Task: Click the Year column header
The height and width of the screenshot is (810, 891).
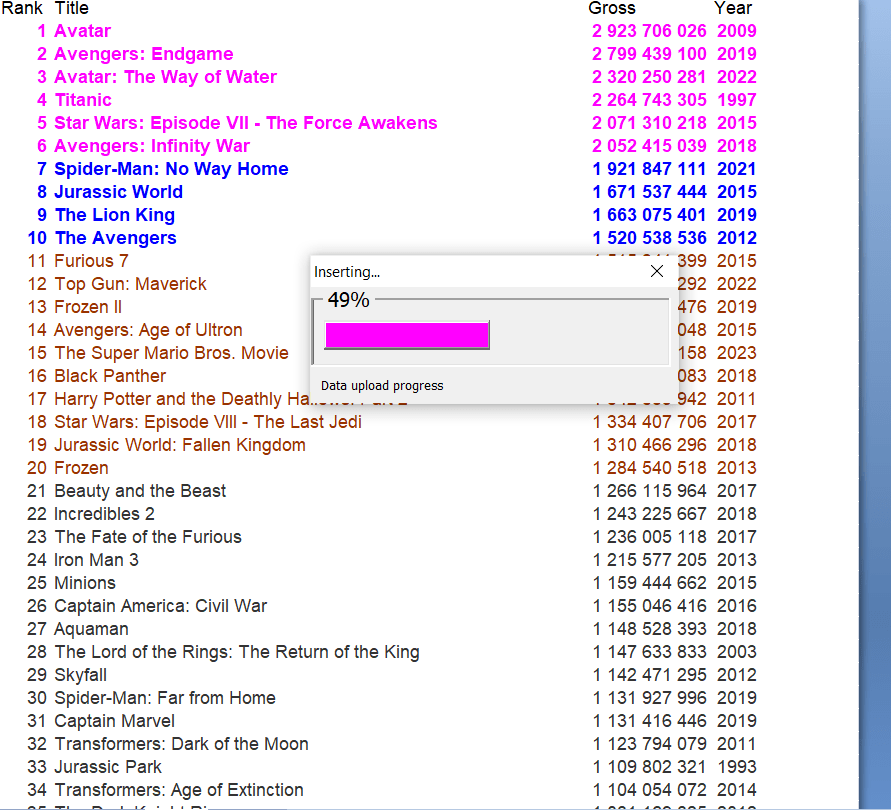Action: coord(733,8)
